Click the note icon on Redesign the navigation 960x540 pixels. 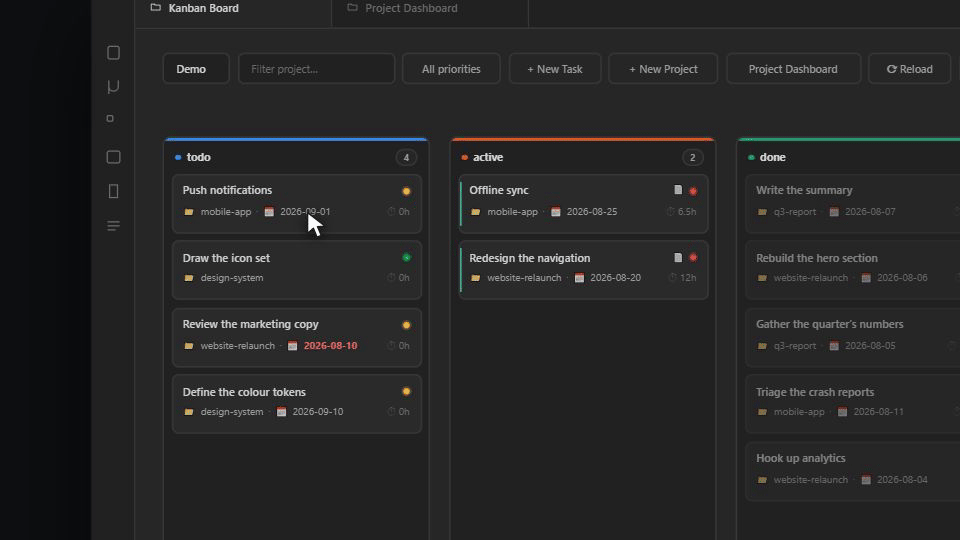(678, 257)
